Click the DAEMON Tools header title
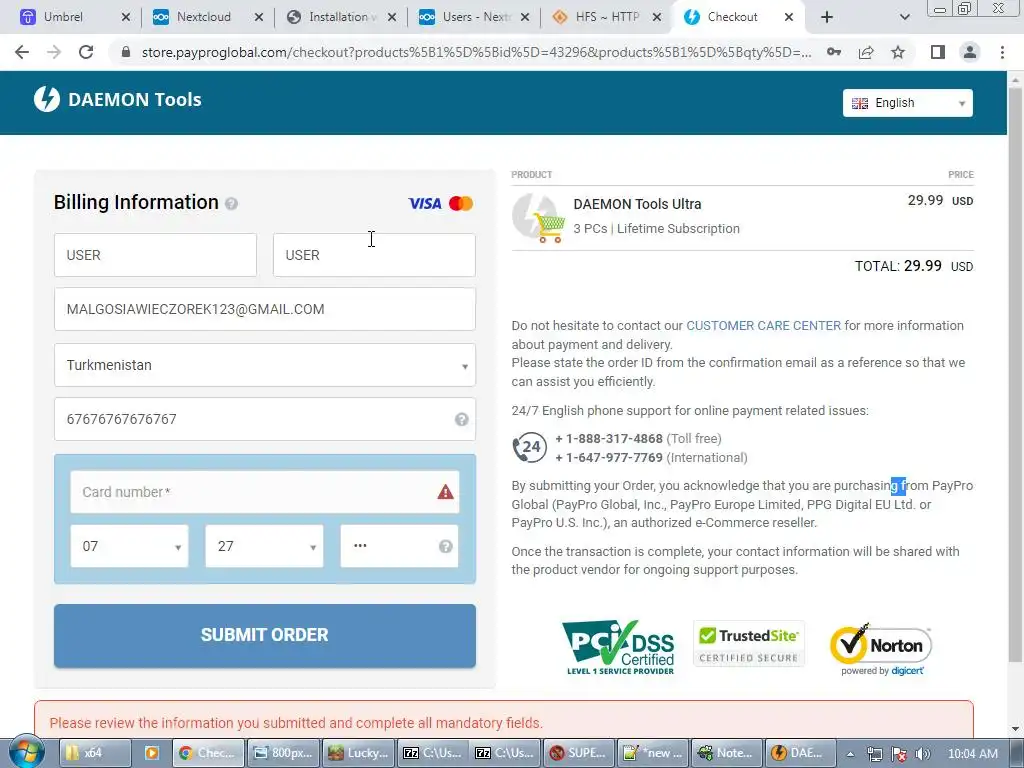This screenshot has width=1024, height=768. 135,100
